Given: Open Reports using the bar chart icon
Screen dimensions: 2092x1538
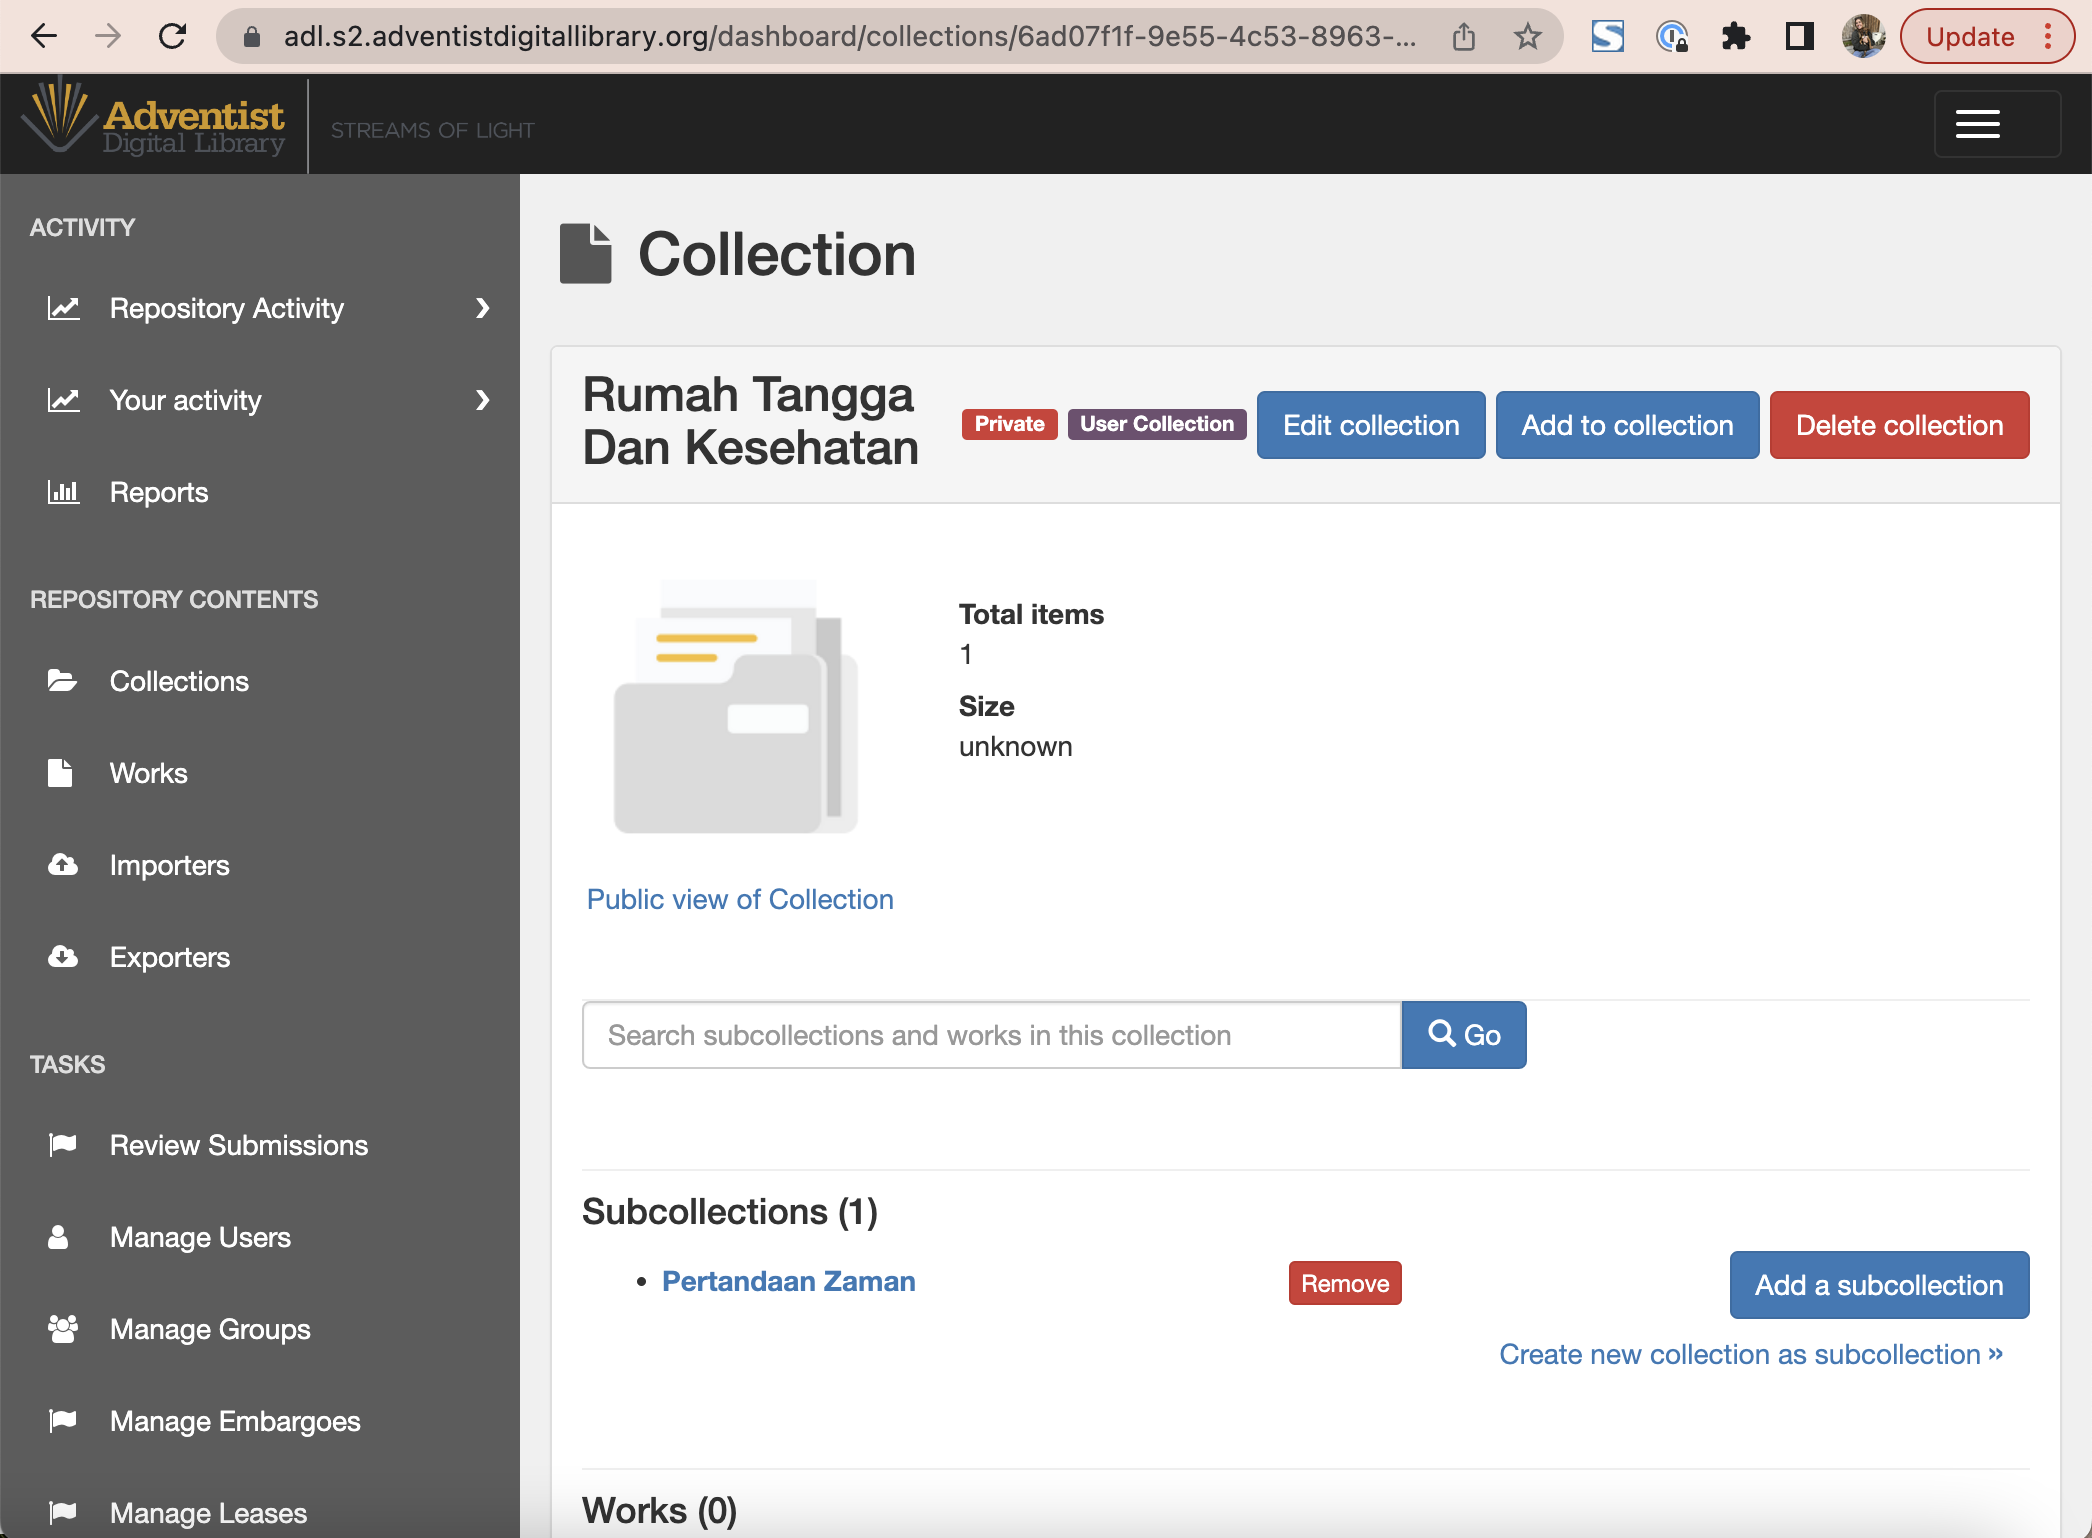Looking at the screenshot, I should tap(64, 492).
